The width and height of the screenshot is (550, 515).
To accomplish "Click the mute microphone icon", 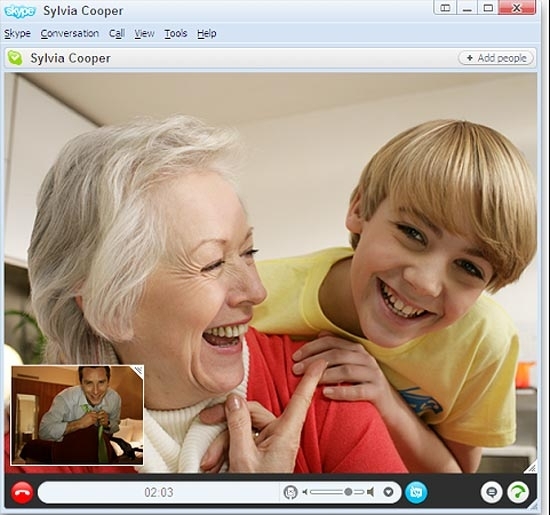I will point(290,492).
